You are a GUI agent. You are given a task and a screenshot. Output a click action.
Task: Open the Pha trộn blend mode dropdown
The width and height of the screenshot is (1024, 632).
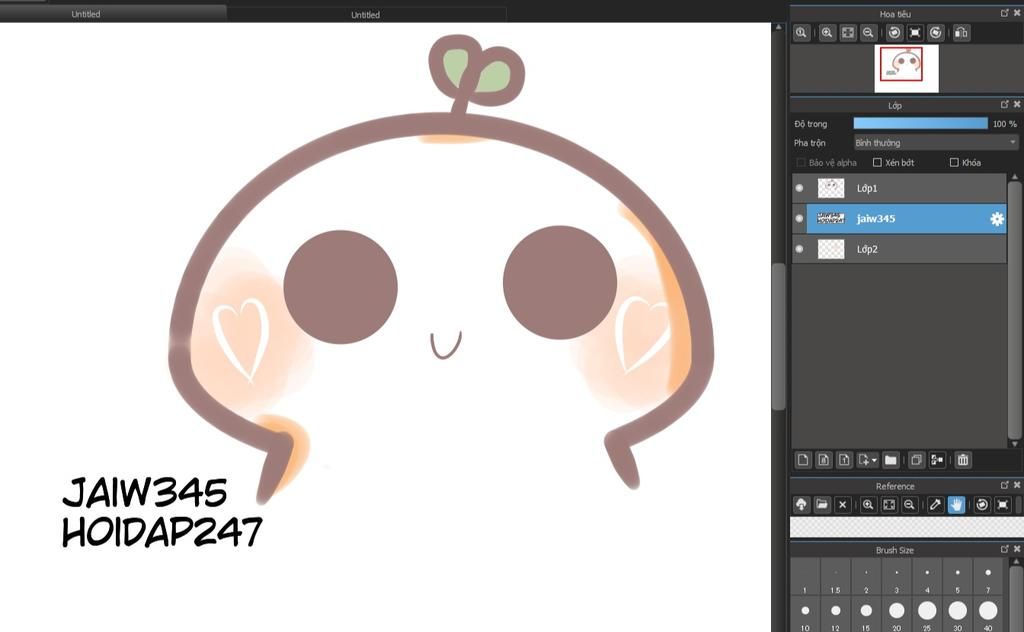(x=936, y=142)
